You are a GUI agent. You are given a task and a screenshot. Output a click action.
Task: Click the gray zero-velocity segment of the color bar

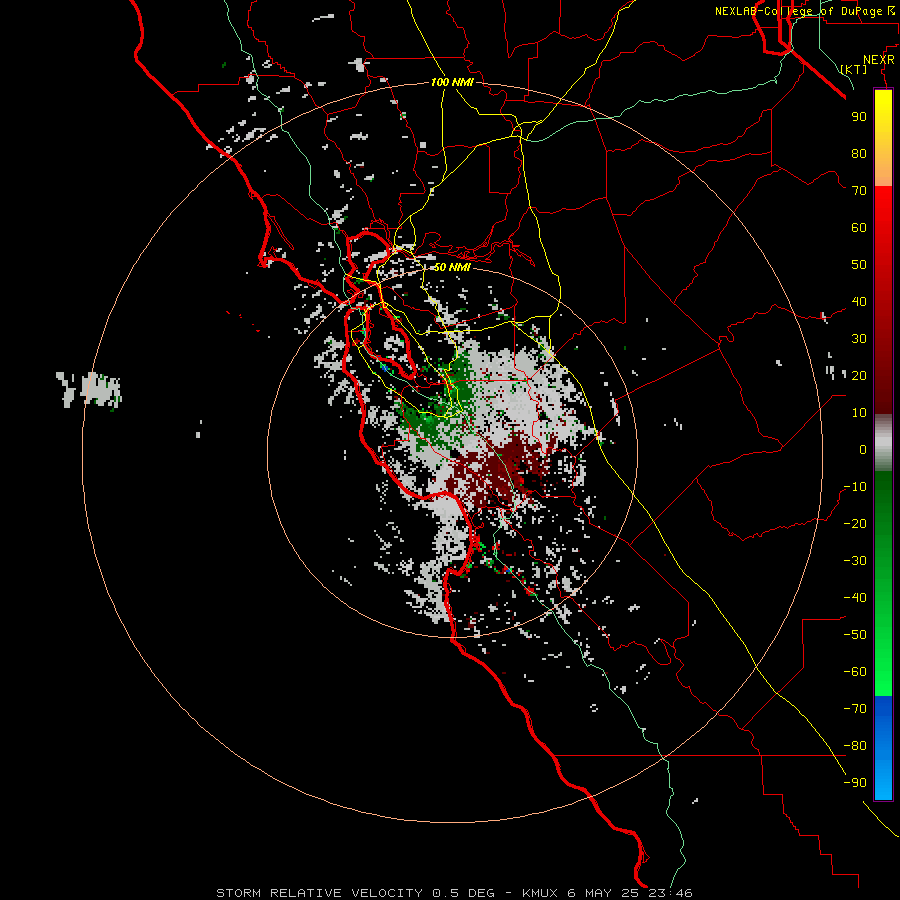tap(883, 443)
